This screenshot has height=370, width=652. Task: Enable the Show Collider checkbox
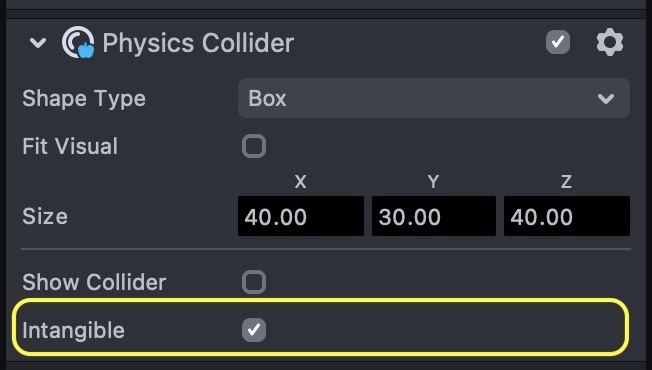tap(254, 282)
